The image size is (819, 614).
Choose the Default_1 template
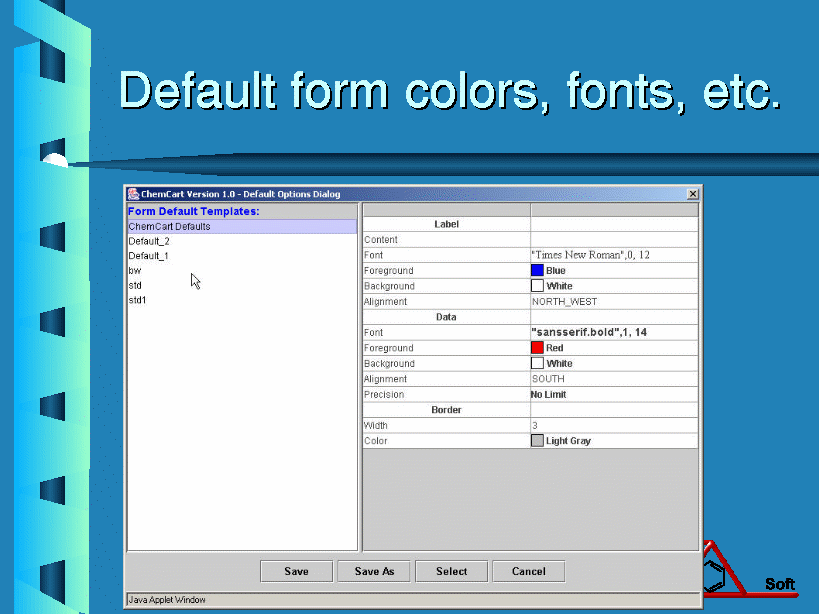pos(242,256)
